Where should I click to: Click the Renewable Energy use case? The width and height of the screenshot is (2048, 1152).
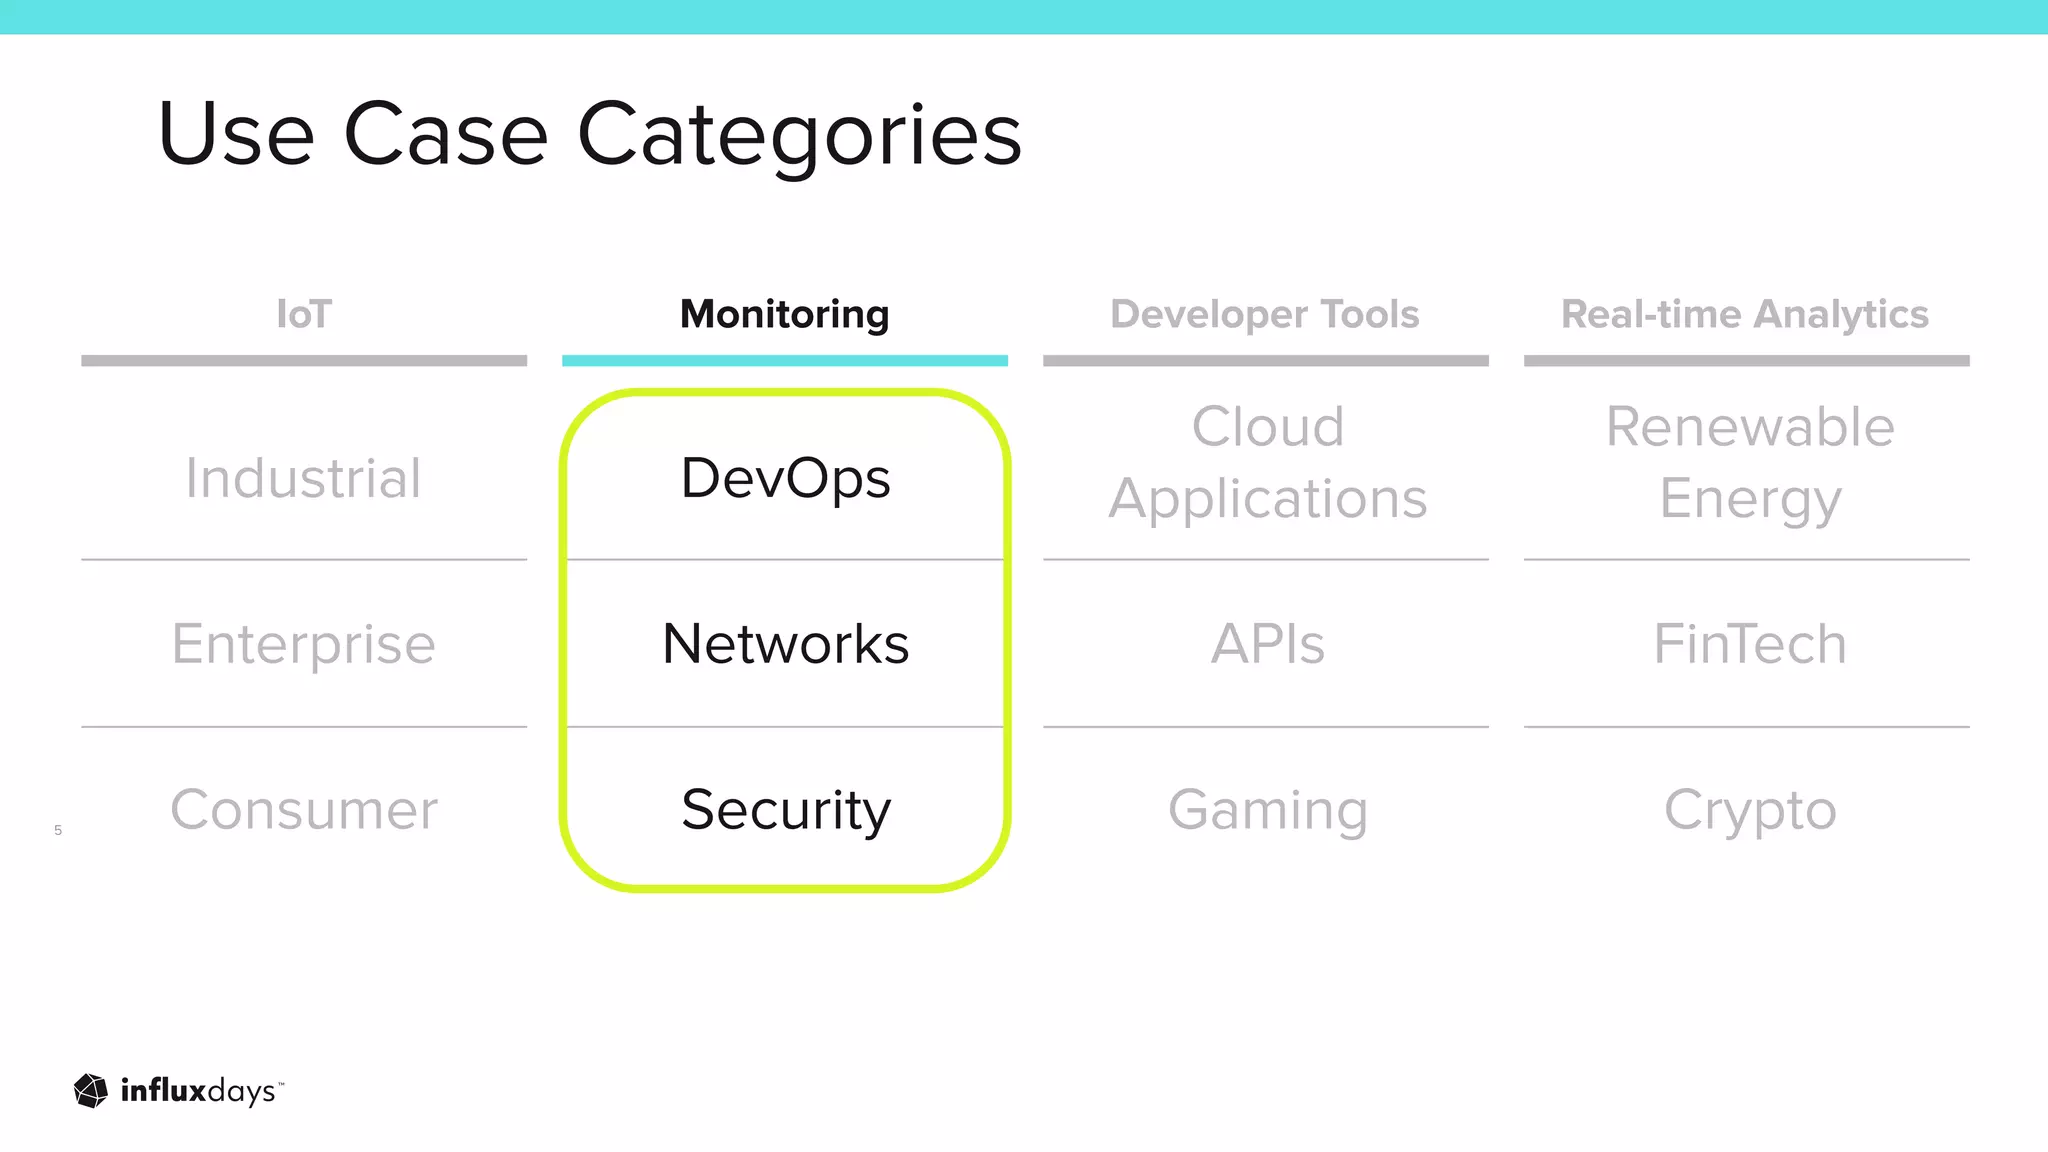[x=1750, y=463]
